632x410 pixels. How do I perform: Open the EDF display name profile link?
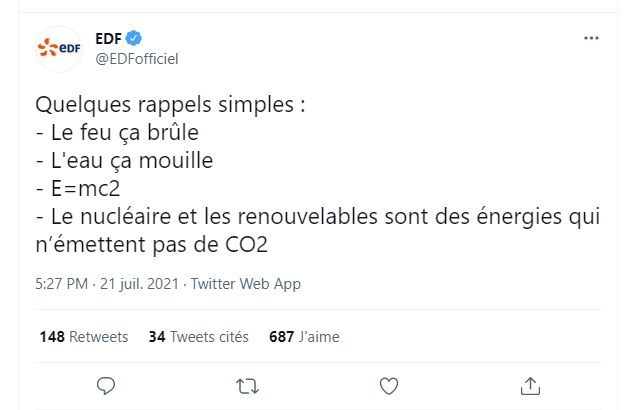point(107,38)
